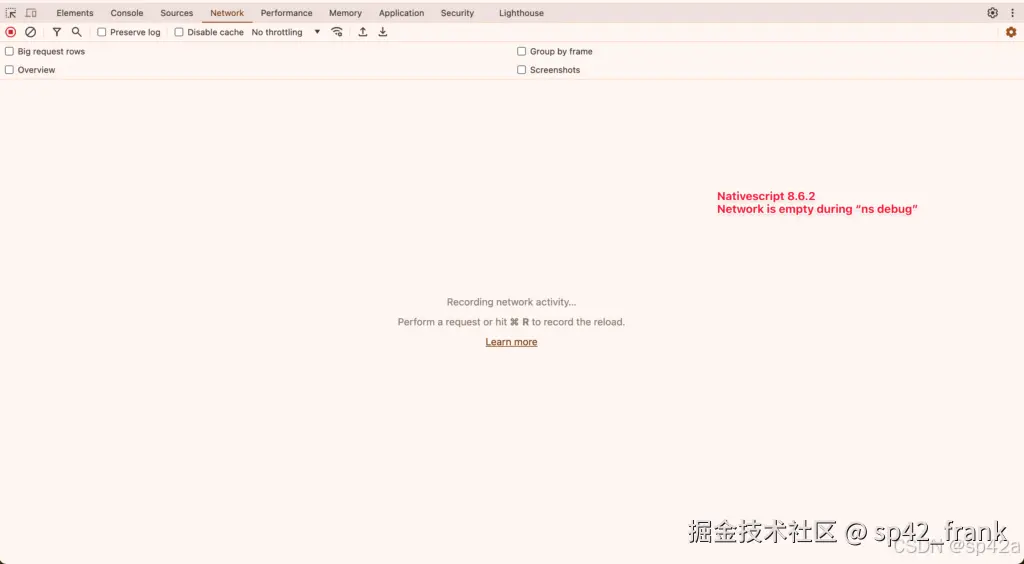Open the No throttling dropdown
This screenshot has width=1024, height=564.
(286, 32)
